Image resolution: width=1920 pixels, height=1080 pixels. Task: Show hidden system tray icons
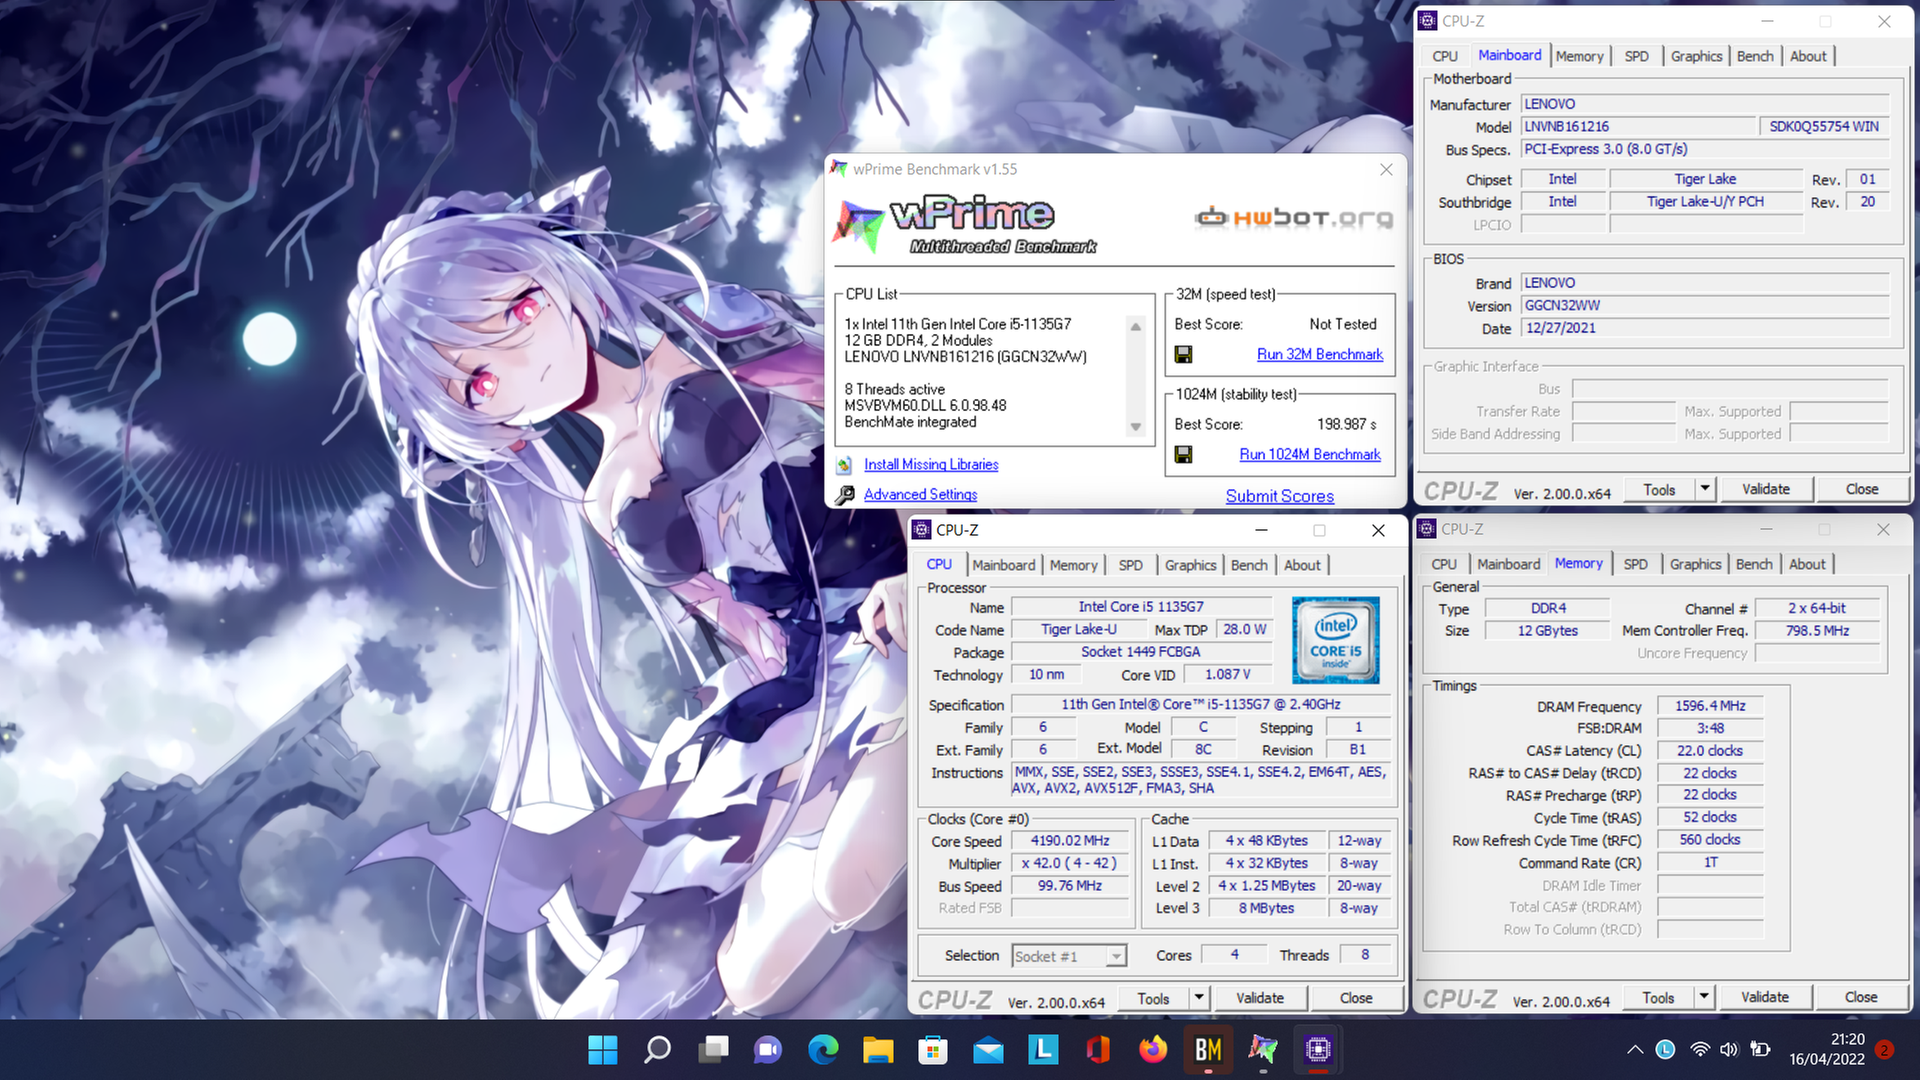[1635, 1049]
